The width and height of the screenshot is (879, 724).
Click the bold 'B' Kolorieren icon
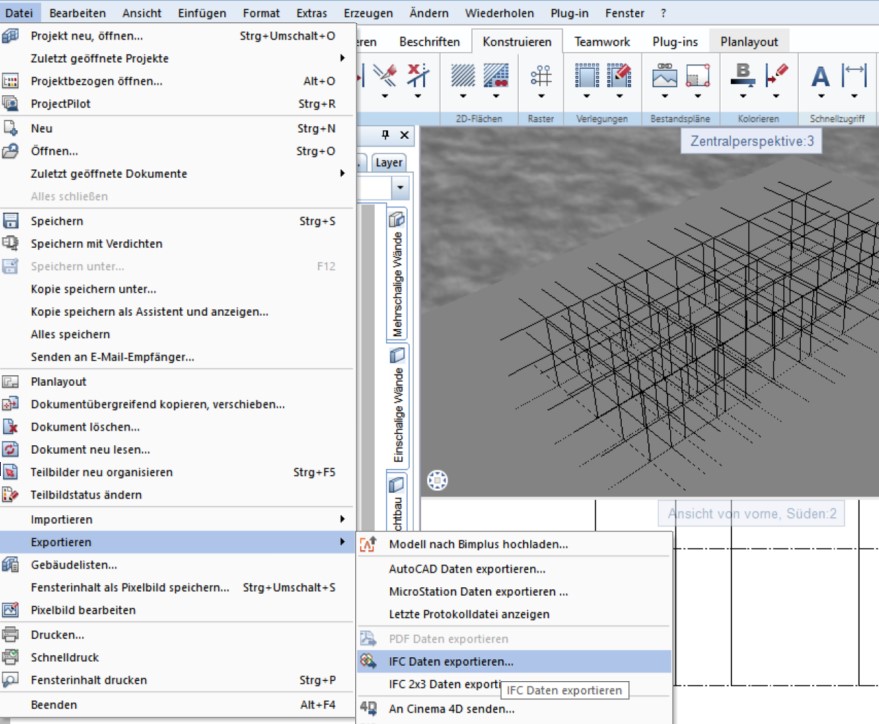[x=742, y=76]
